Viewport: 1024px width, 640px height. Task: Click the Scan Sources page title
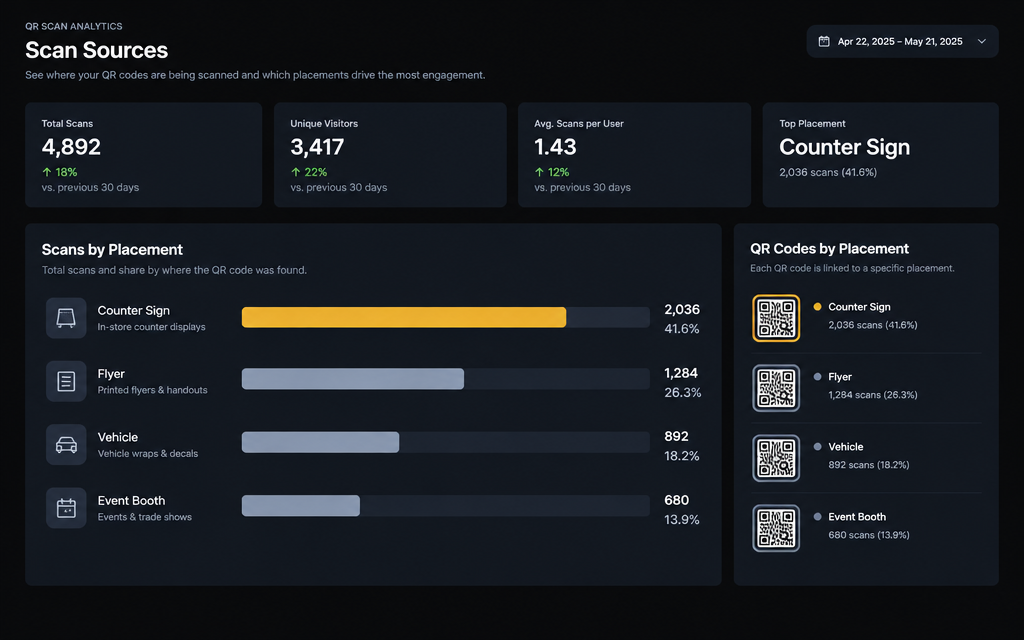pyautogui.click(x=97, y=50)
